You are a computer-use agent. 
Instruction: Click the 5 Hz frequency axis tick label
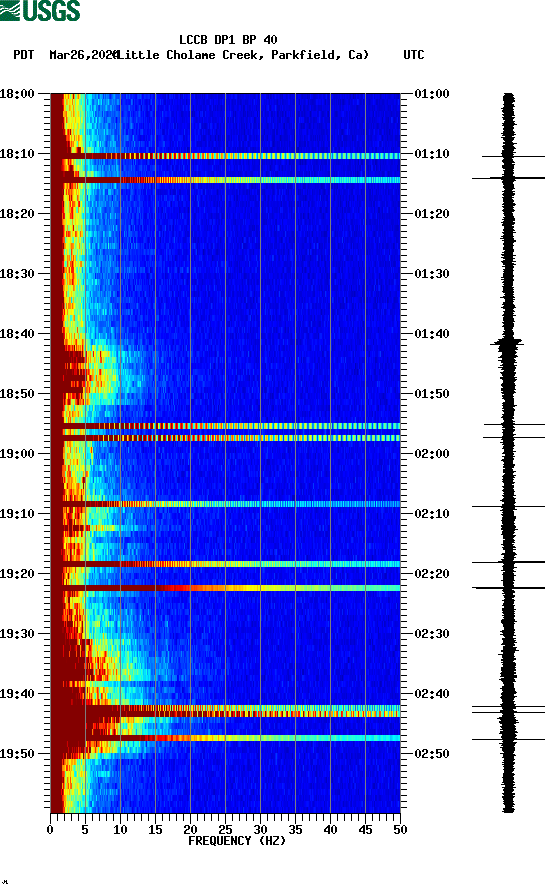[x=85, y=830]
